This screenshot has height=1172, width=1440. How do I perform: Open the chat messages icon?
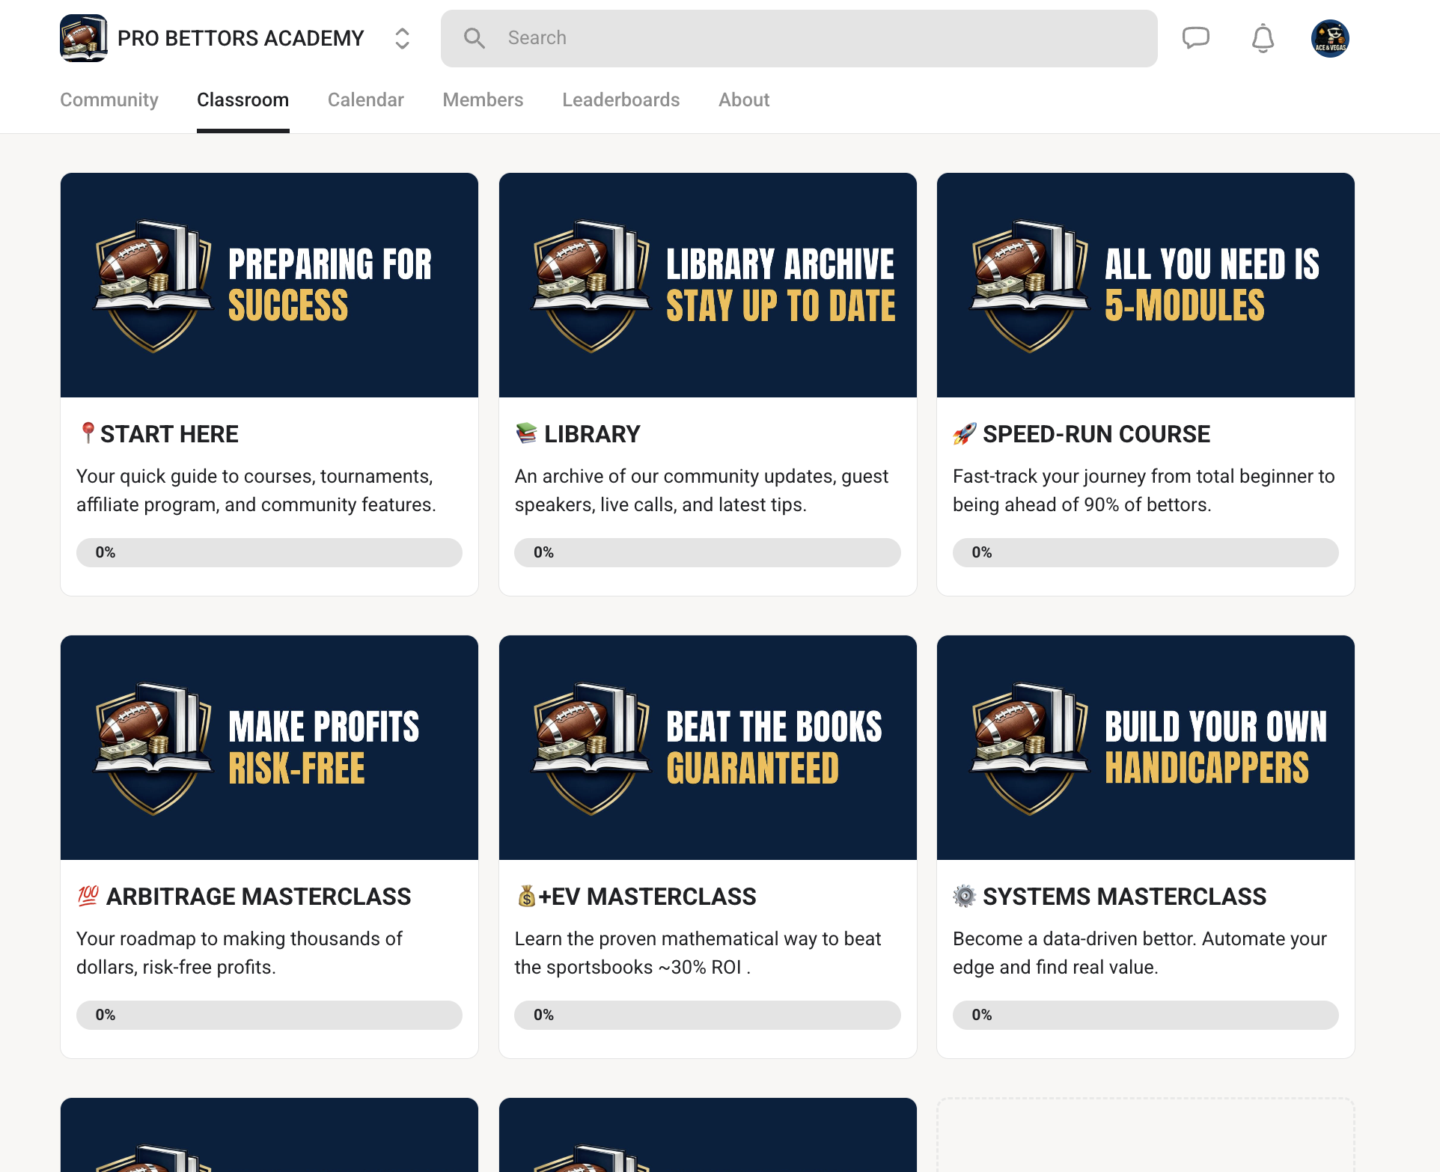tap(1196, 38)
